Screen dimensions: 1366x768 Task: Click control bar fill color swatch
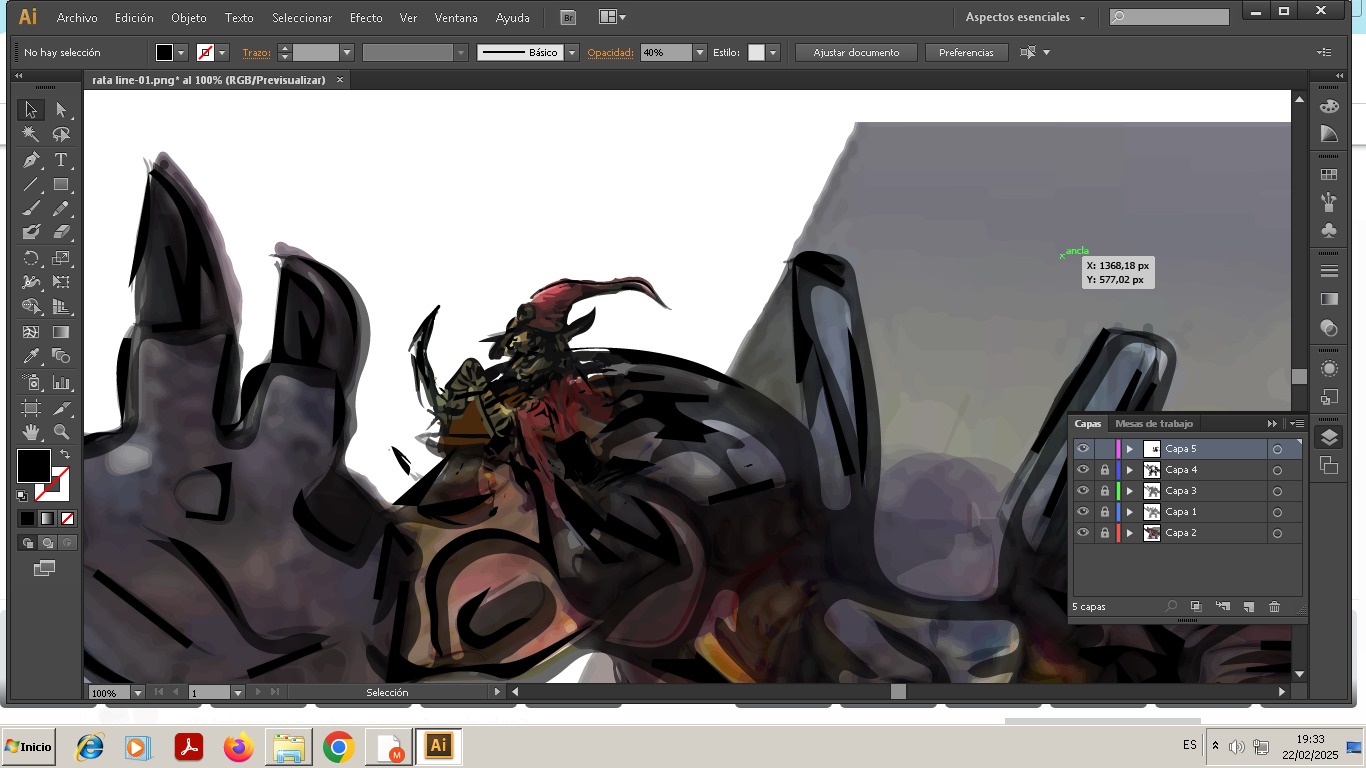[x=165, y=52]
